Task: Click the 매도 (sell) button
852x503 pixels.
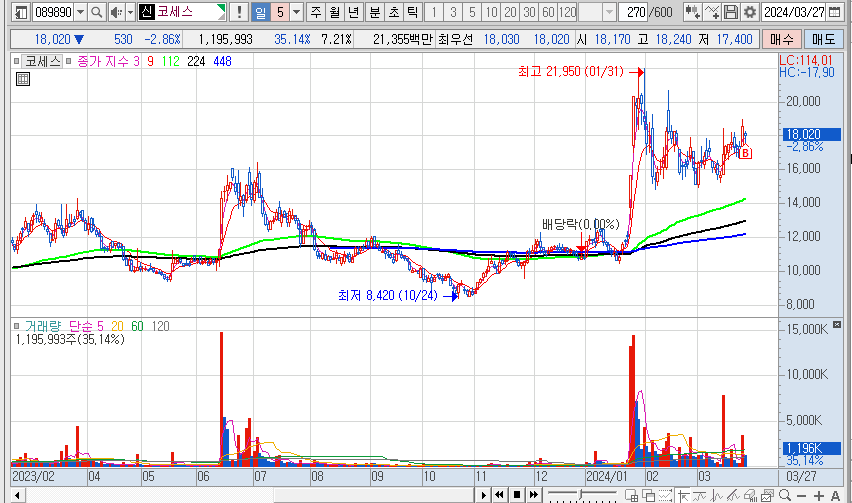Action: click(823, 39)
